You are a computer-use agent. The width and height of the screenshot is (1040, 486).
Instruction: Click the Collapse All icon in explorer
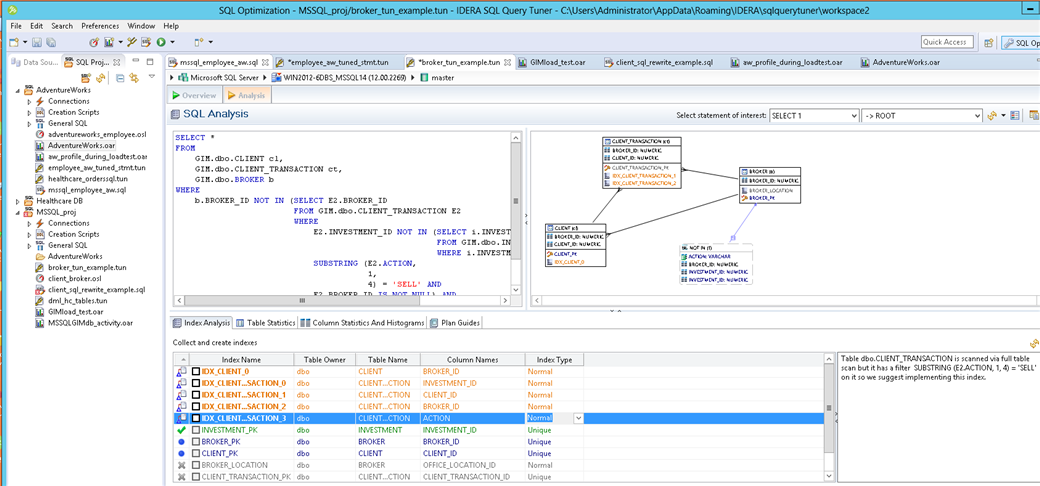click(x=120, y=78)
